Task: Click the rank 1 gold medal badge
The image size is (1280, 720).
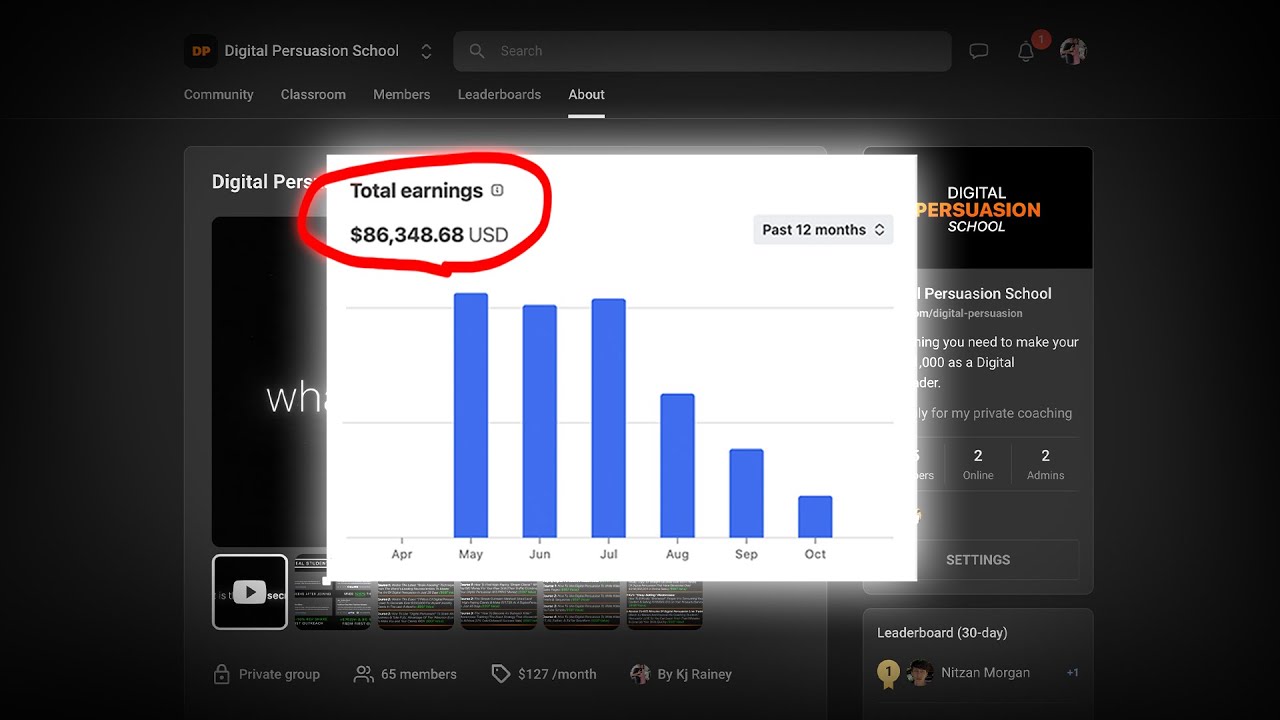Action: coord(888,674)
